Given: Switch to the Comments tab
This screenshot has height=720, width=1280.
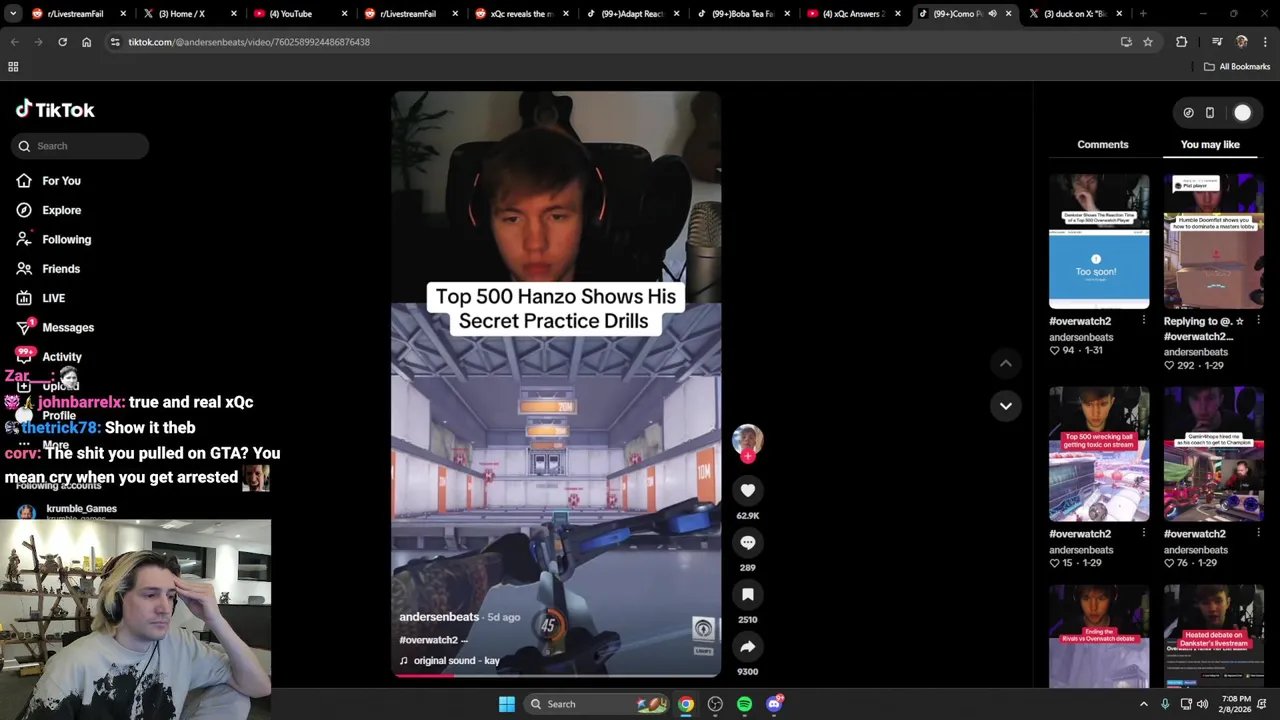Looking at the screenshot, I should click(1102, 145).
